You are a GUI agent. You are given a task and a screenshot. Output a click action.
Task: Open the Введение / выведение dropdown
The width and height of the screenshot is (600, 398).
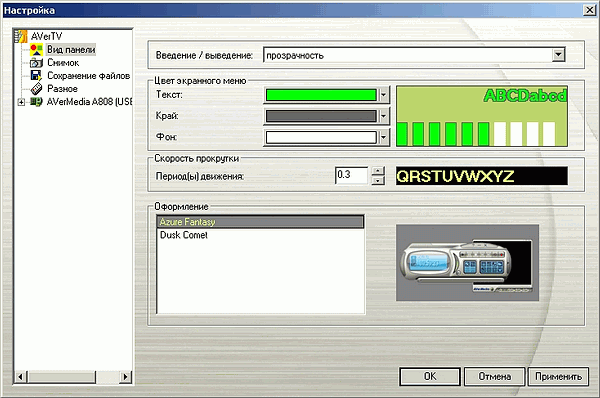558,55
